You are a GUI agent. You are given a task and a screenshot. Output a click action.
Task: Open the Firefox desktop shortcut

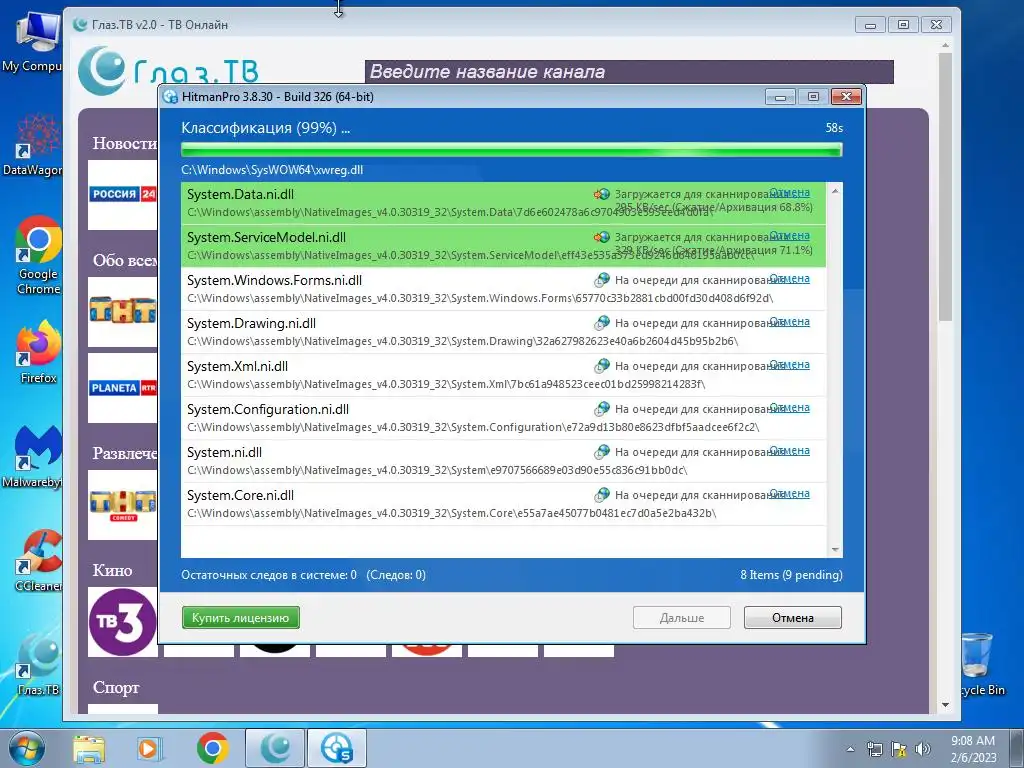pyautogui.click(x=38, y=353)
